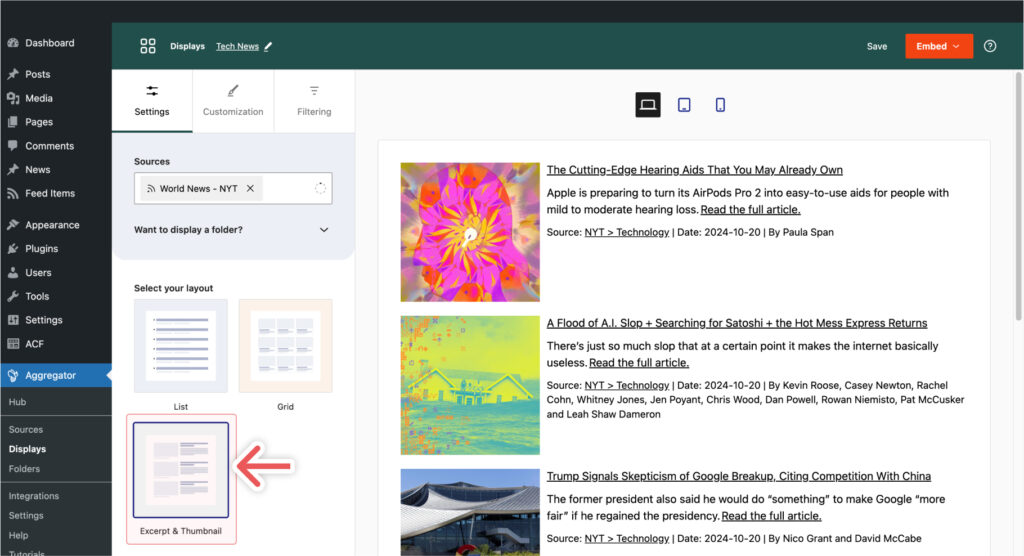Click 'Read the full article' for Google breakup
The width and height of the screenshot is (1024, 556).
(771, 516)
